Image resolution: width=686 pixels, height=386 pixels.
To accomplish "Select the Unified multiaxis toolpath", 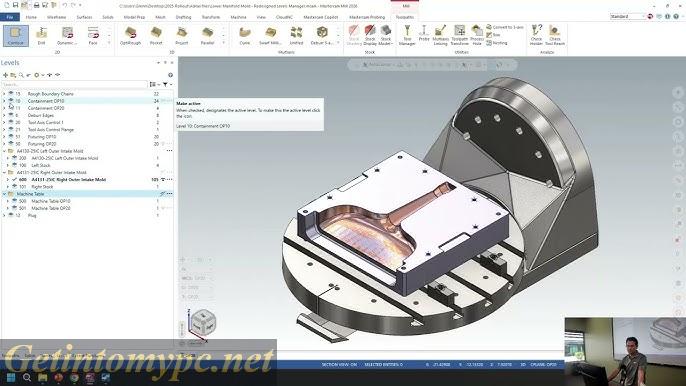I will click(x=296, y=36).
